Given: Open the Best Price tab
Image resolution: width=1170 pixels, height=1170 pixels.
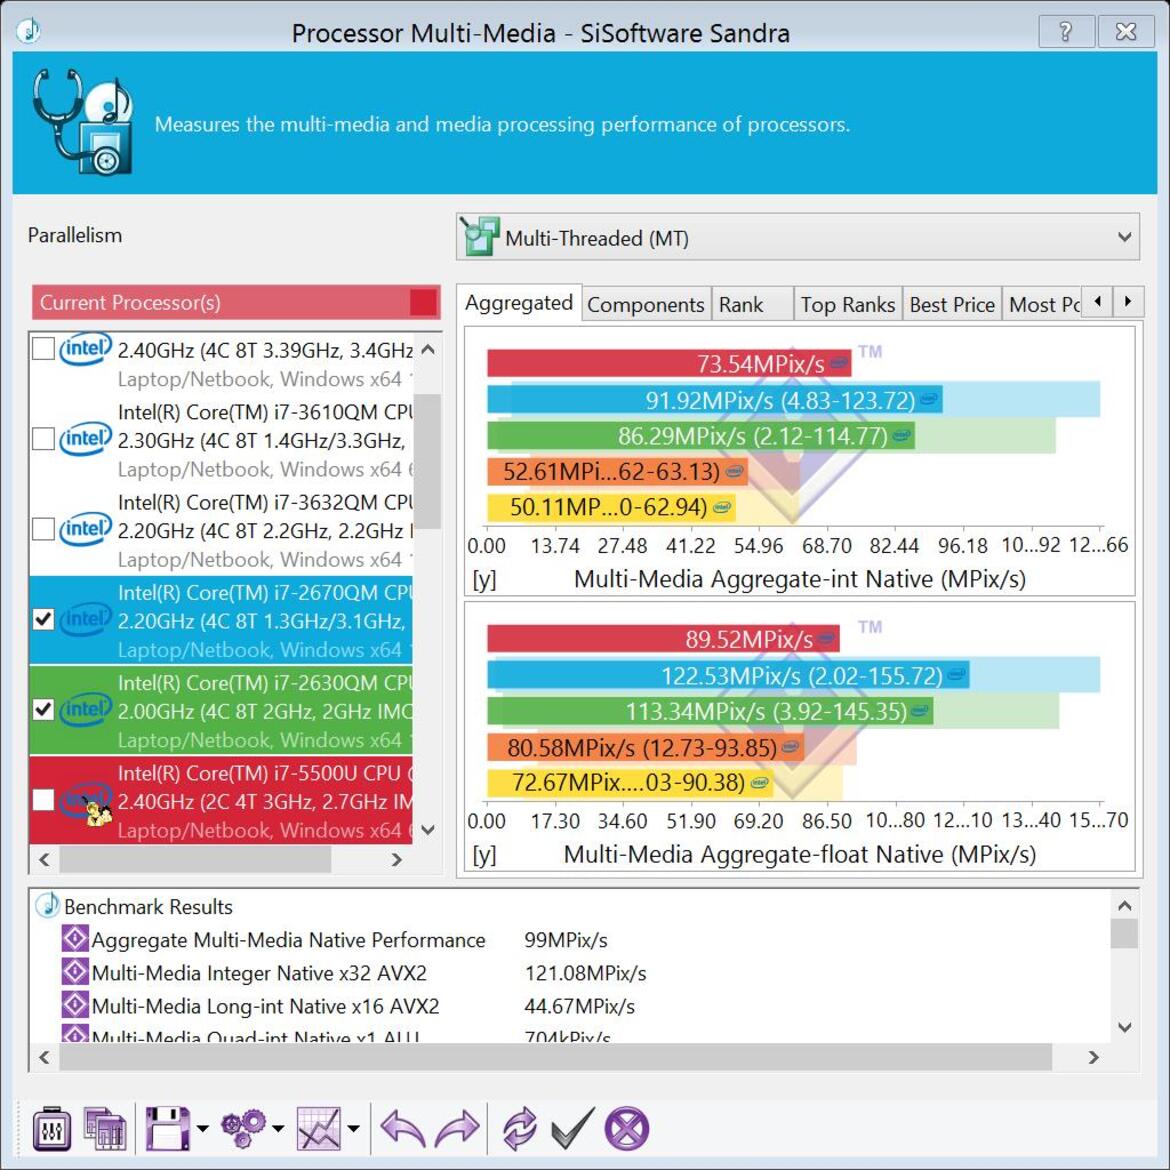Looking at the screenshot, I should (952, 304).
